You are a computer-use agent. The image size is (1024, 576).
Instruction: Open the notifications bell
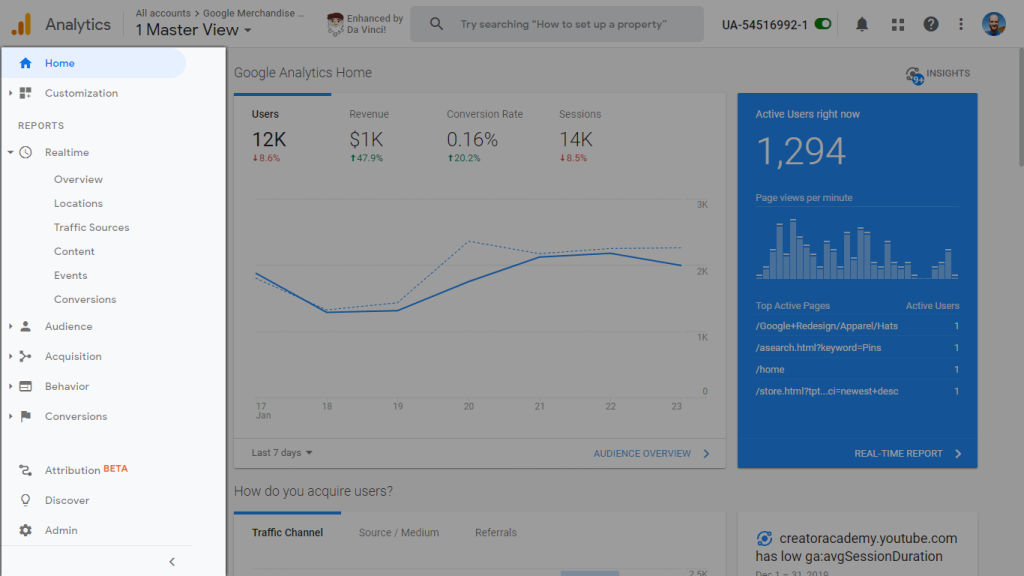click(862, 24)
